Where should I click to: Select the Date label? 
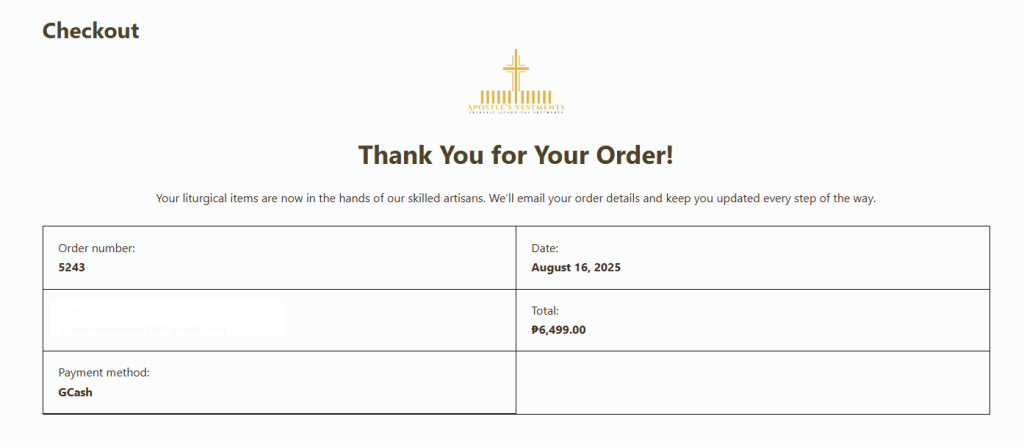545,248
